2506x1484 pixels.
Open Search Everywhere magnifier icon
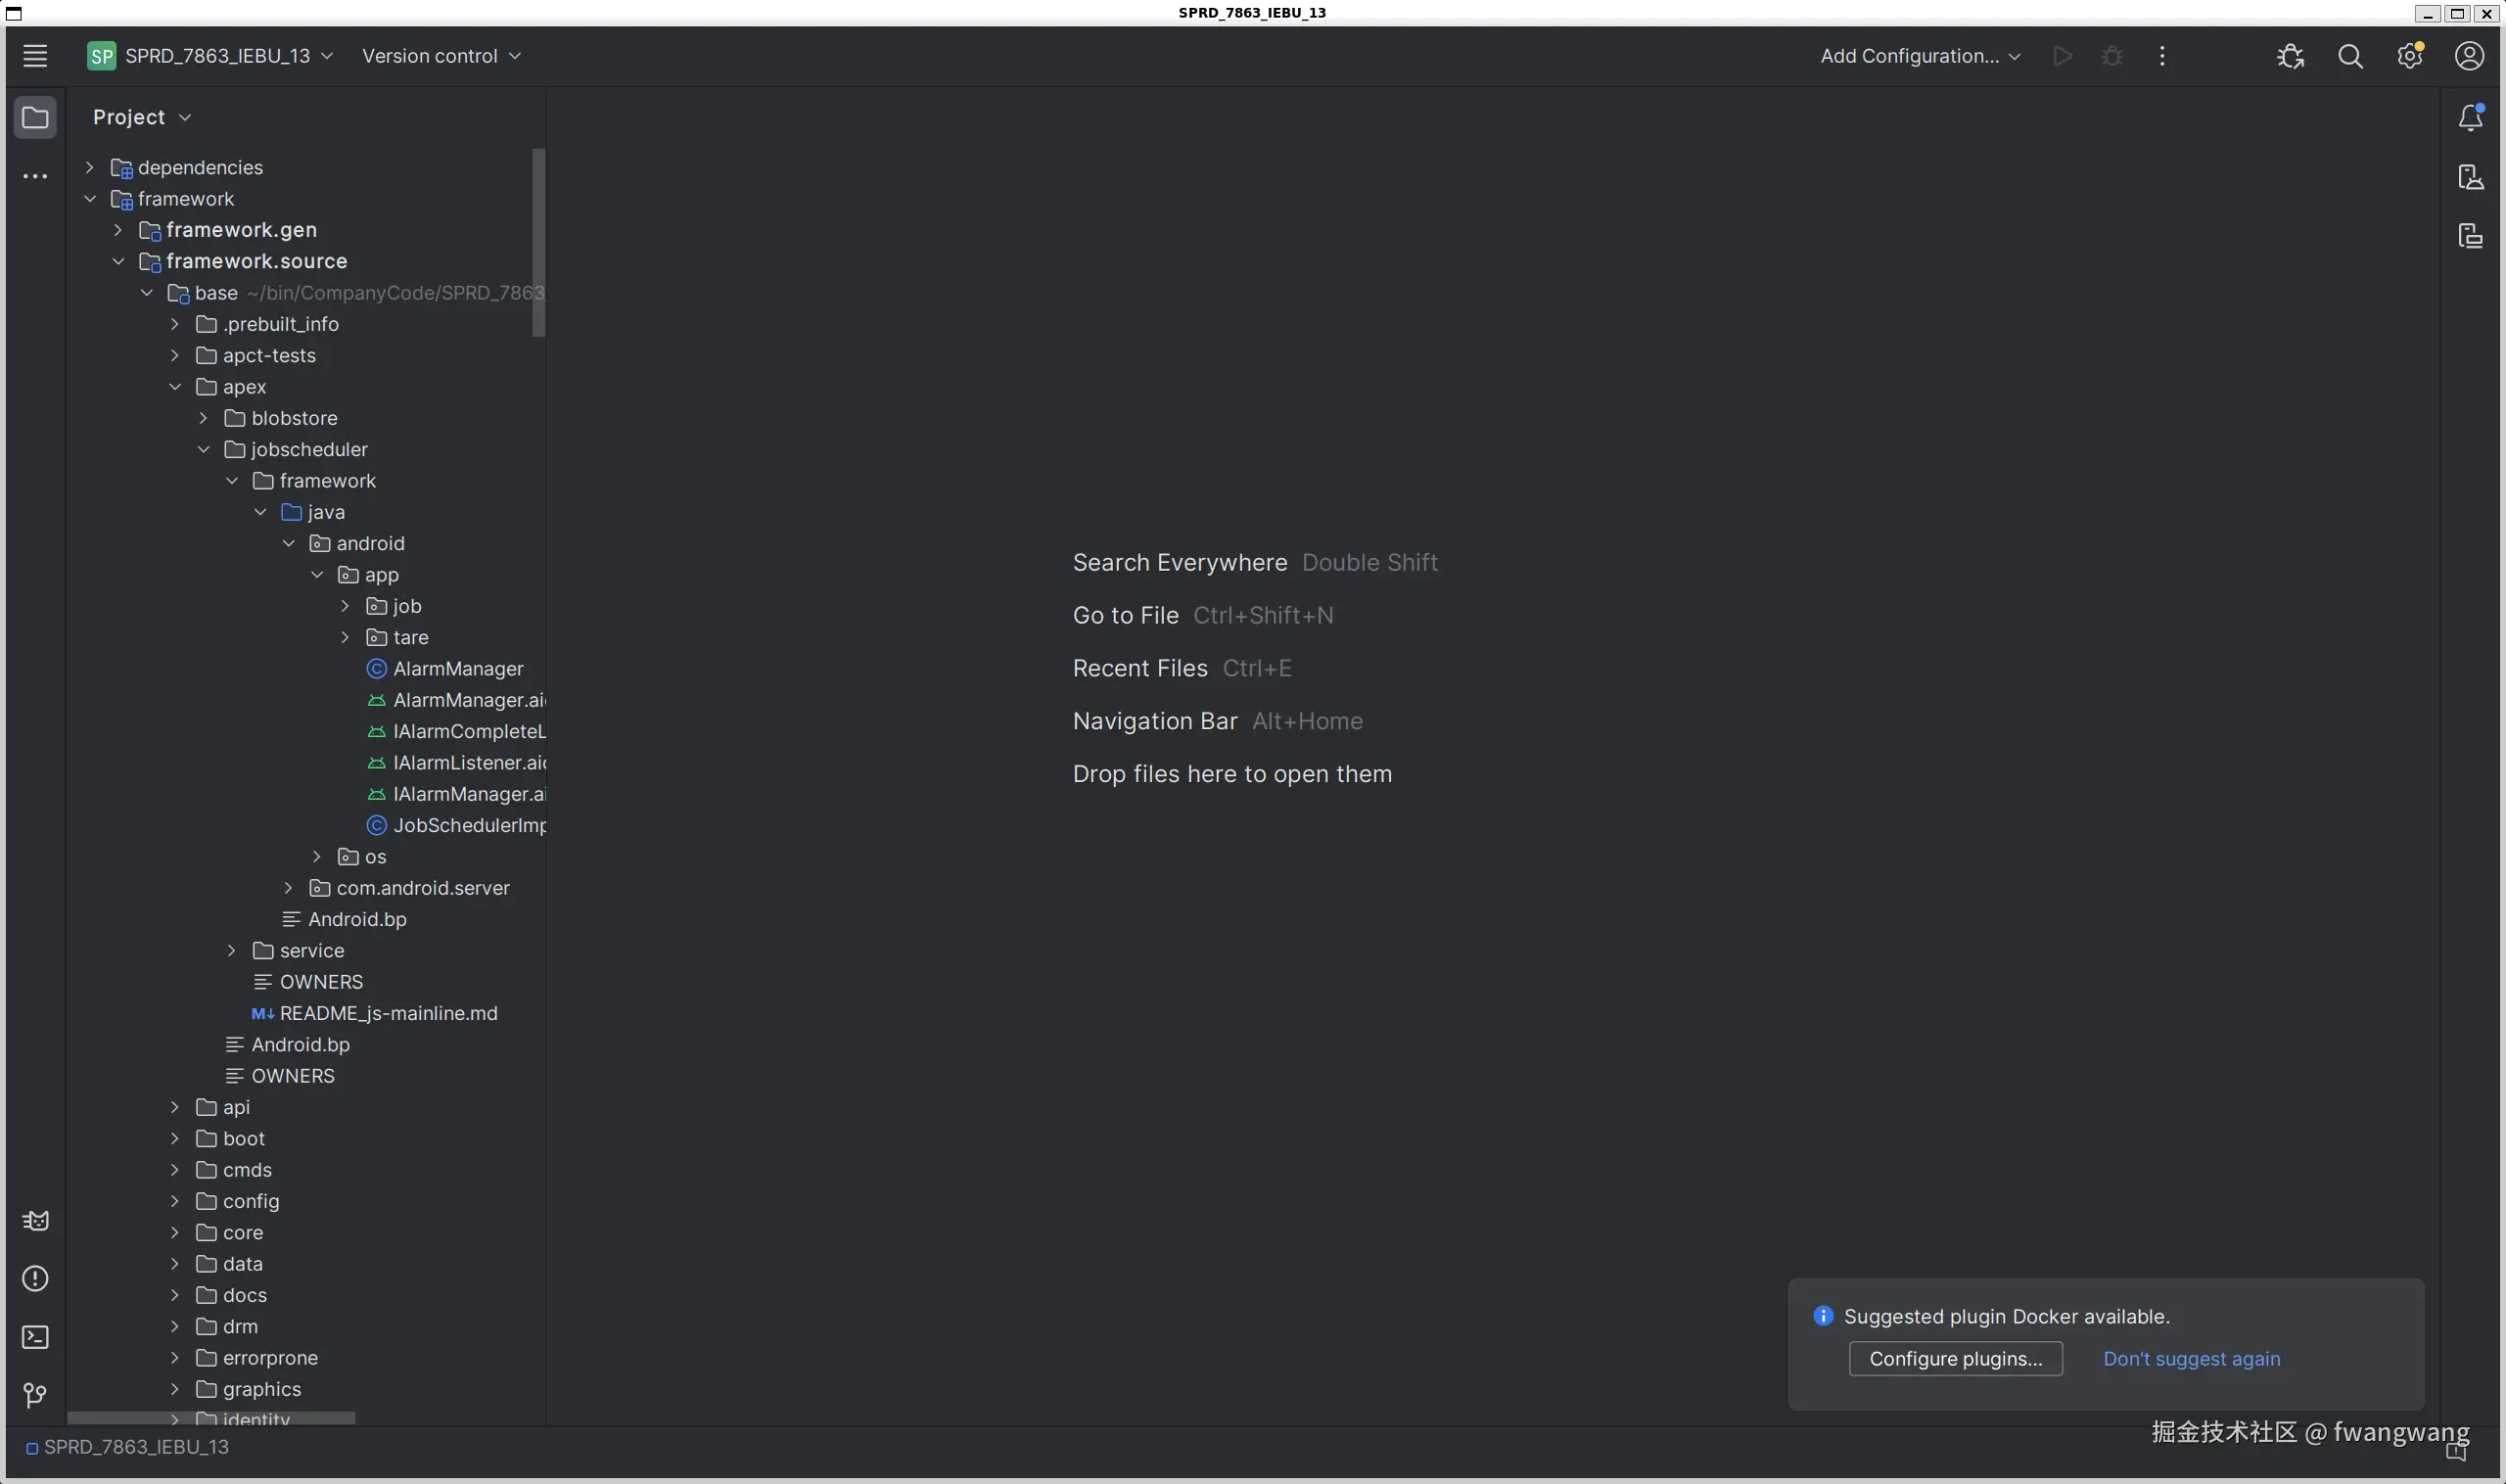click(2350, 57)
